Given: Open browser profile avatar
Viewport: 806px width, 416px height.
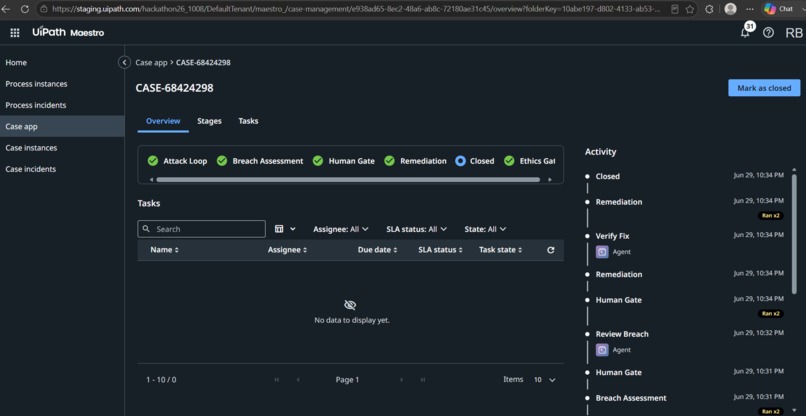Looking at the screenshot, I should coord(730,9).
